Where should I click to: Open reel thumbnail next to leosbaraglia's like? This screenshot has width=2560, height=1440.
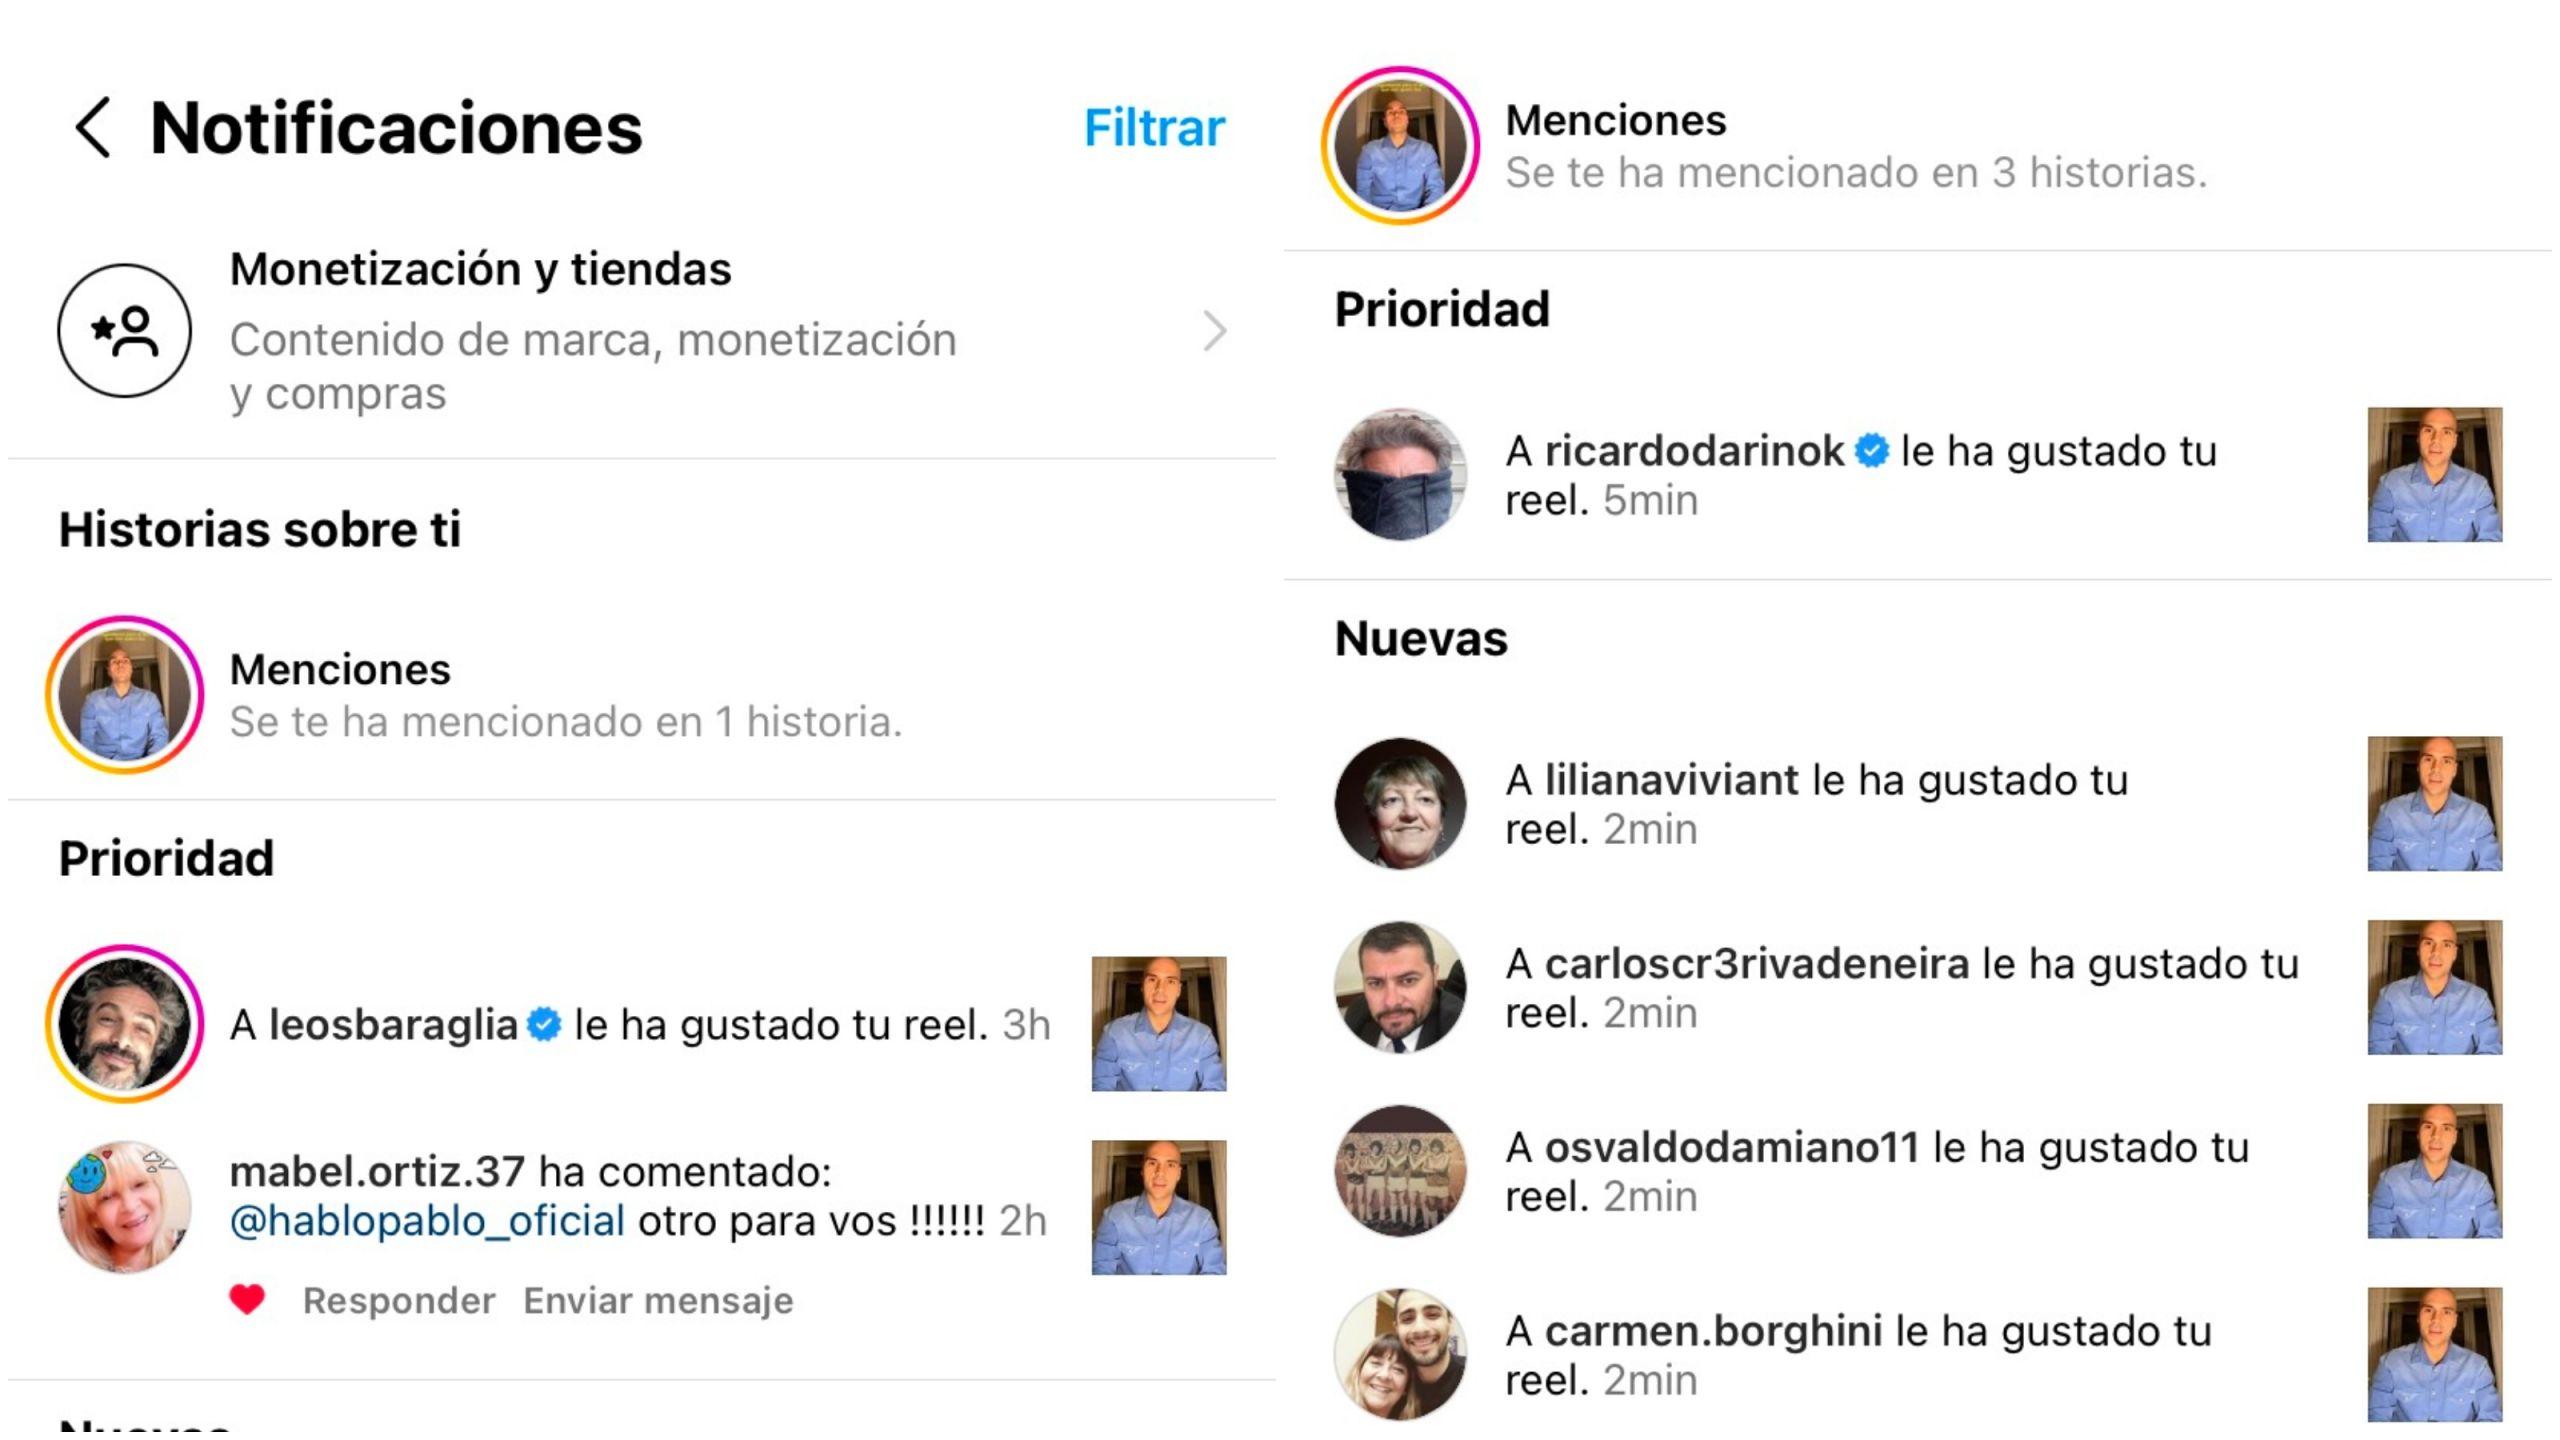1159,1024
